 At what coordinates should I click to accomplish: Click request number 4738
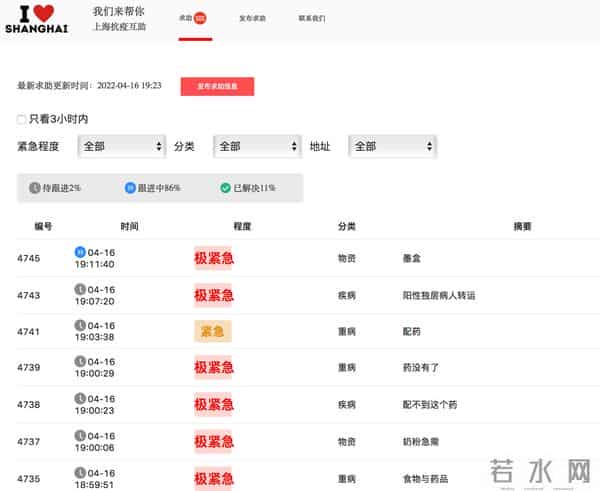coord(29,405)
